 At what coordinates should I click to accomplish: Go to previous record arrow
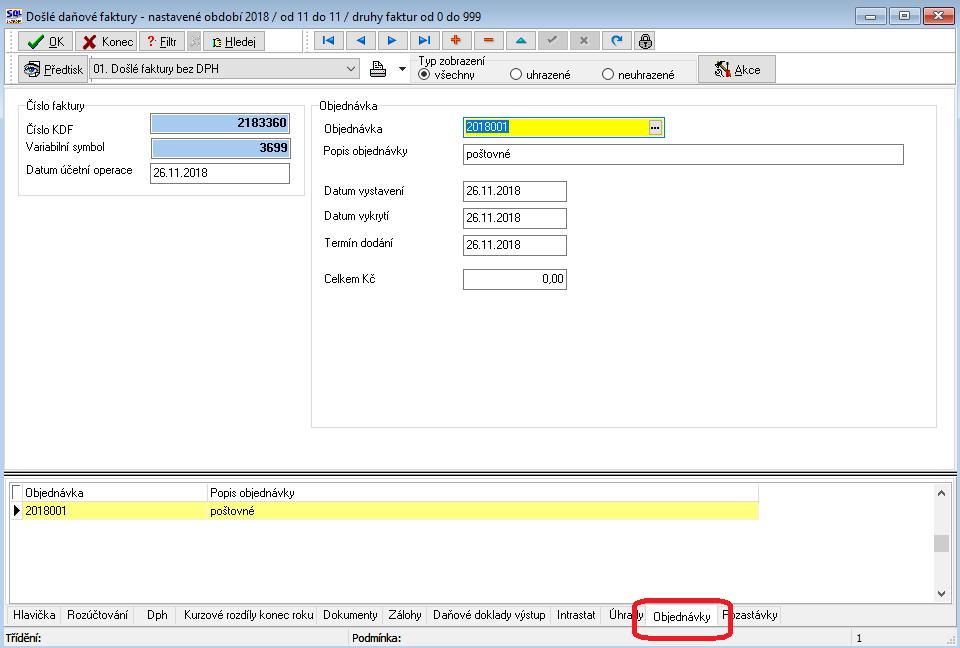(x=361, y=41)
